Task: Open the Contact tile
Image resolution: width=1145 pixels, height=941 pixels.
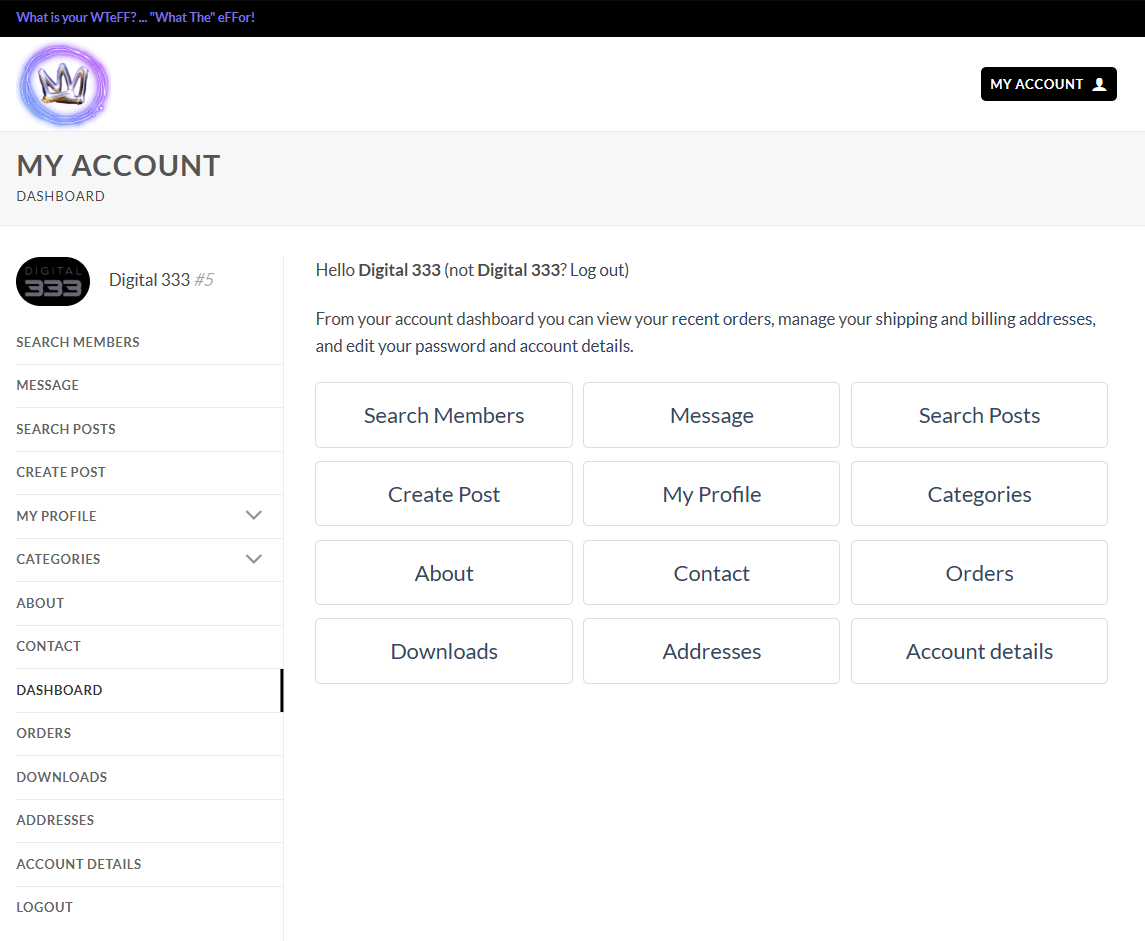Action: tap(711, 572)
